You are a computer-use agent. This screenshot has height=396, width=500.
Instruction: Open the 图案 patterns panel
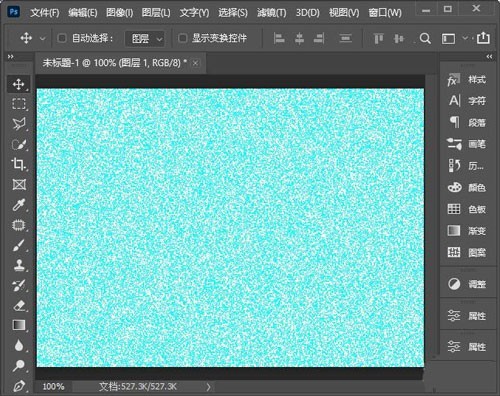coord(467,252)
